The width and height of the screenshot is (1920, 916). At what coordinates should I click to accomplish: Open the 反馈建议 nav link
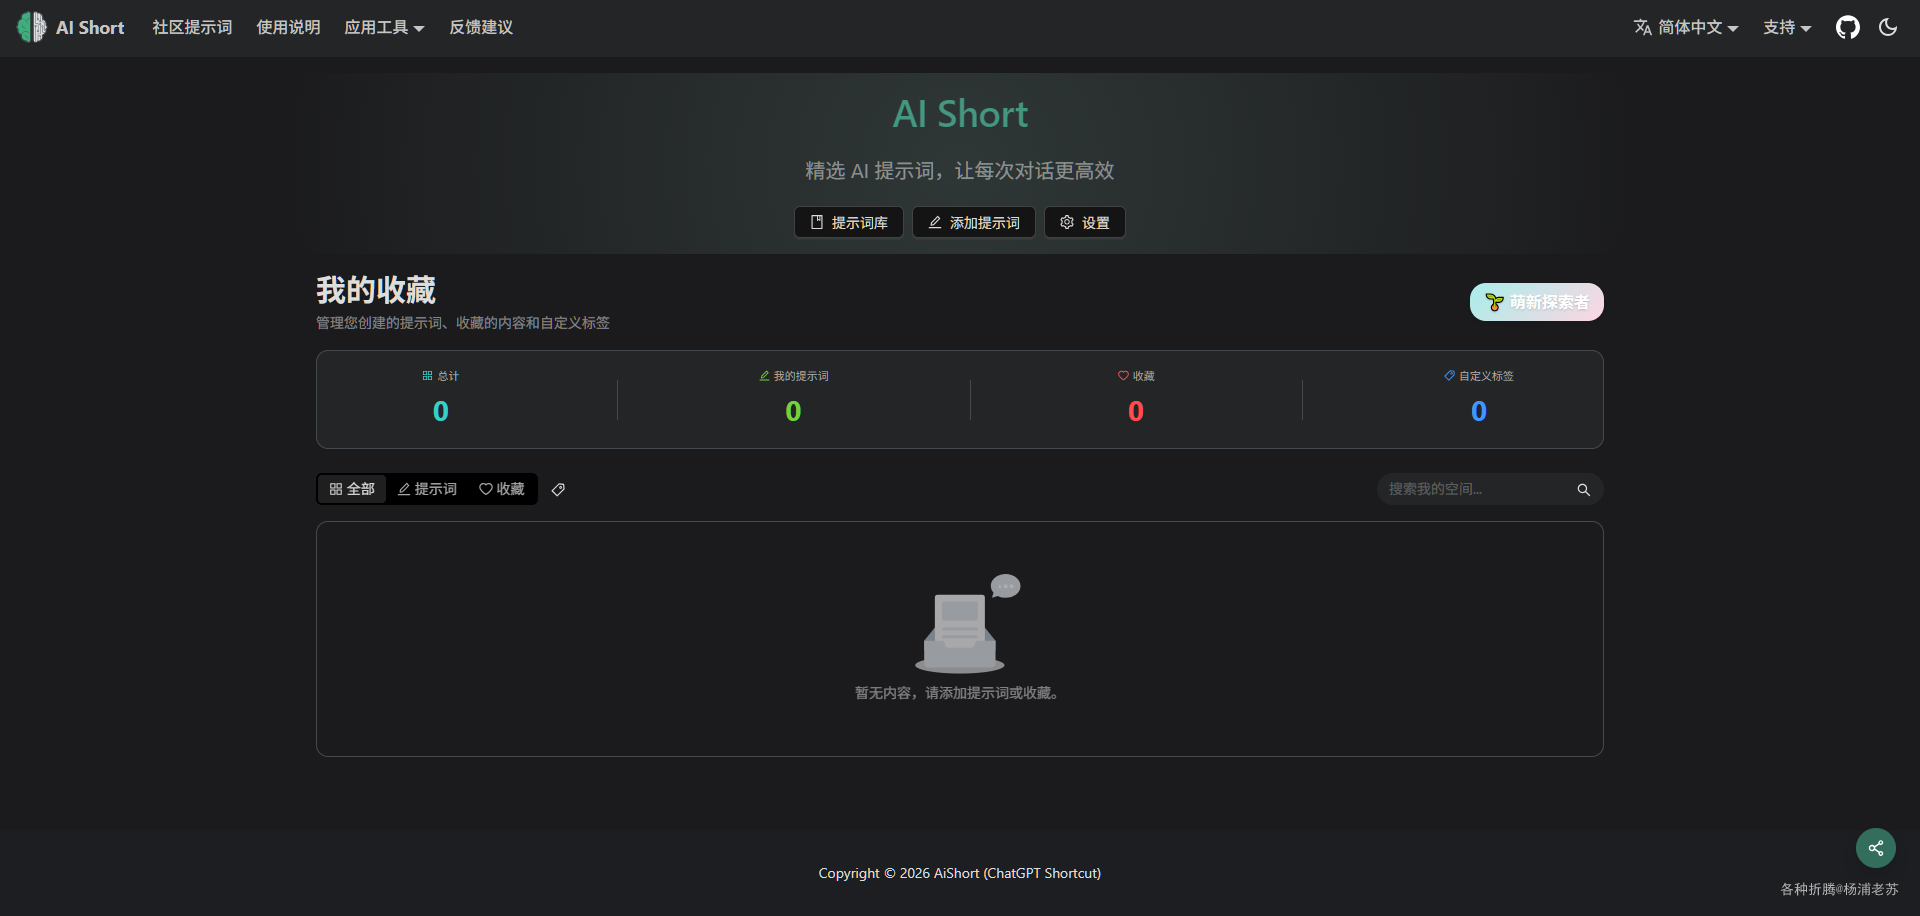[x=481, y=27]
